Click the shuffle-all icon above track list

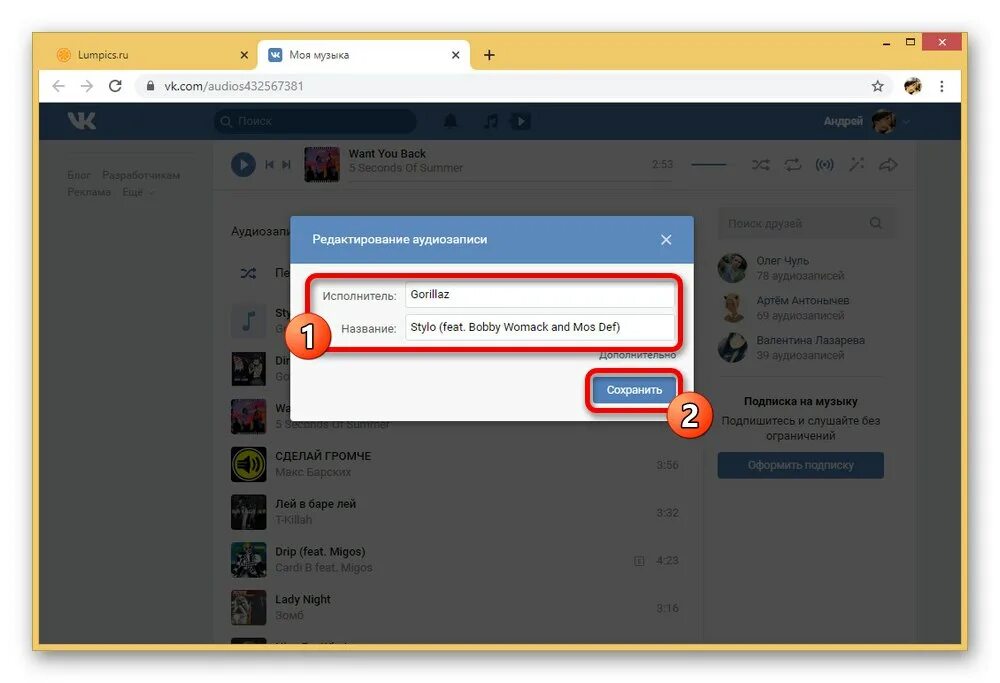248,273
